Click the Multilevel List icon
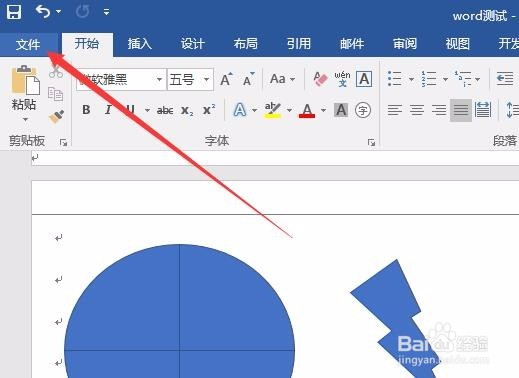 [x=463, y=79]
